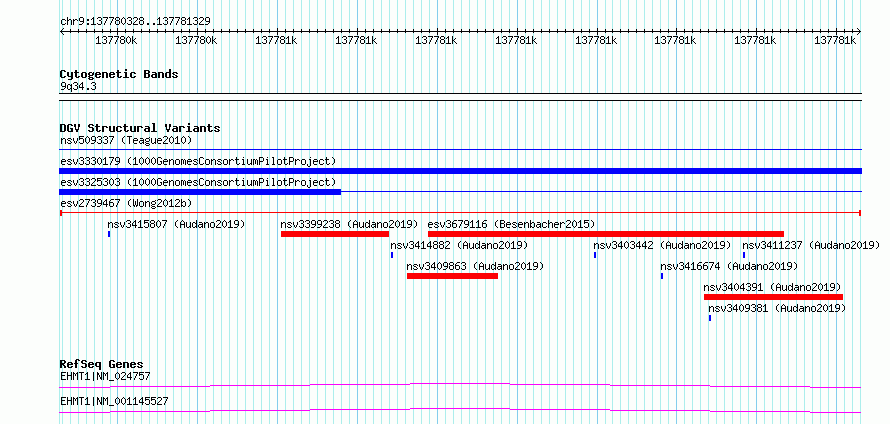Click the nsv3409863 (Audano2019) label
The height and width of the screenshot is (424, 890).
(475, 266)
